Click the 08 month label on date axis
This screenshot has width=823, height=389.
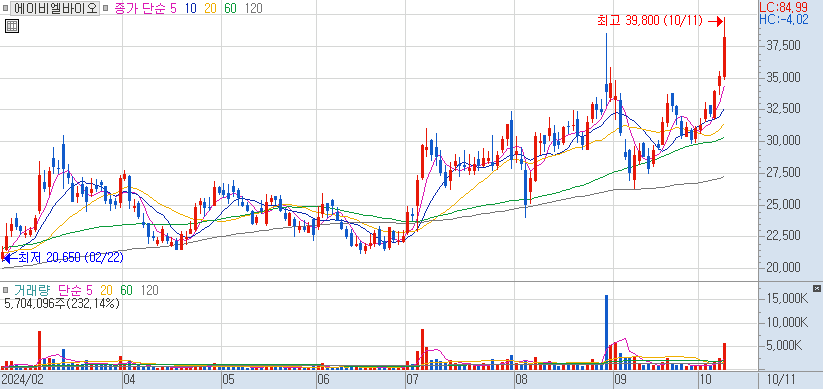click(521, 379)
